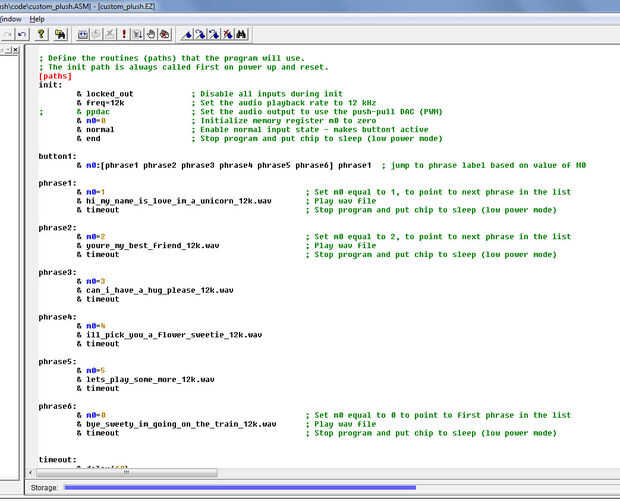This screenshot has height=501, width=620.
Task: Click the phrase1: label
Action: (x=57, y=183)
